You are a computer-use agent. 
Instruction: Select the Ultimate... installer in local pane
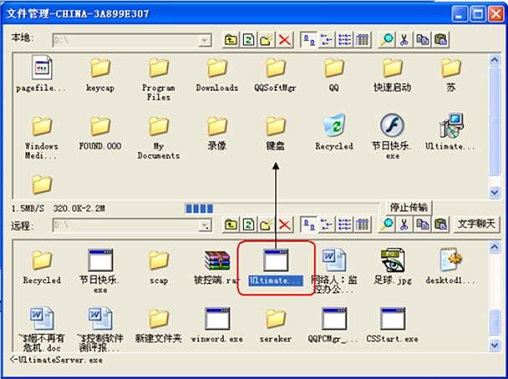pyautogui.click(x=451, y=132)
